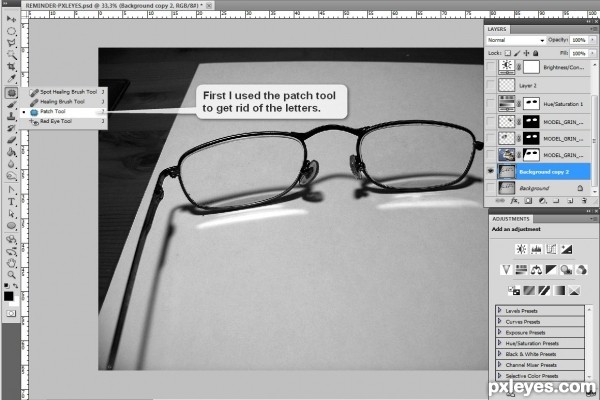Toggle Quick Mask mode
Image resolution: width=600 pixels, height=400 pixels.
(11, 313)
